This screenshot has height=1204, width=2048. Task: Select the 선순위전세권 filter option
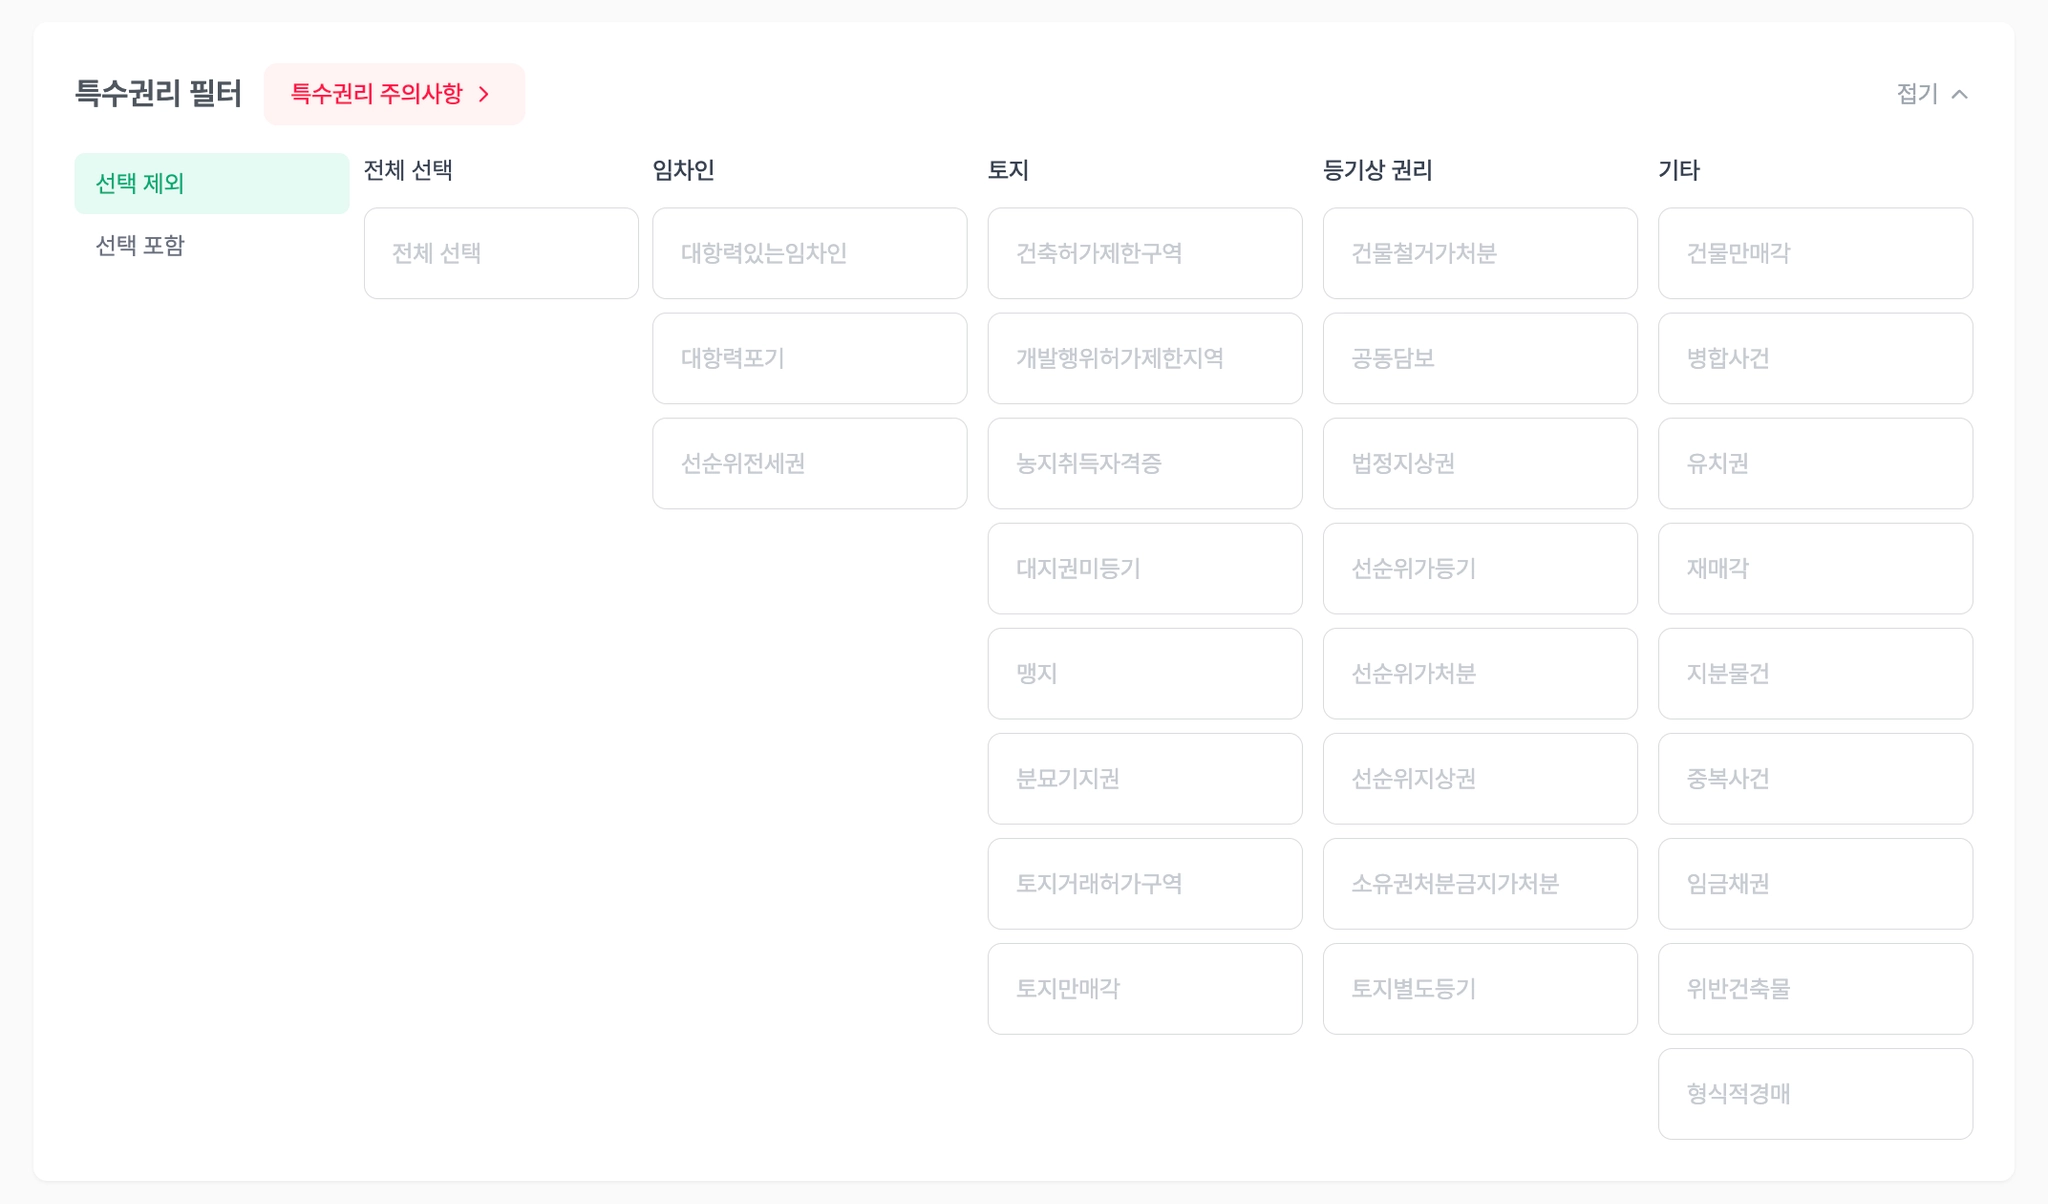pos(809,463)
